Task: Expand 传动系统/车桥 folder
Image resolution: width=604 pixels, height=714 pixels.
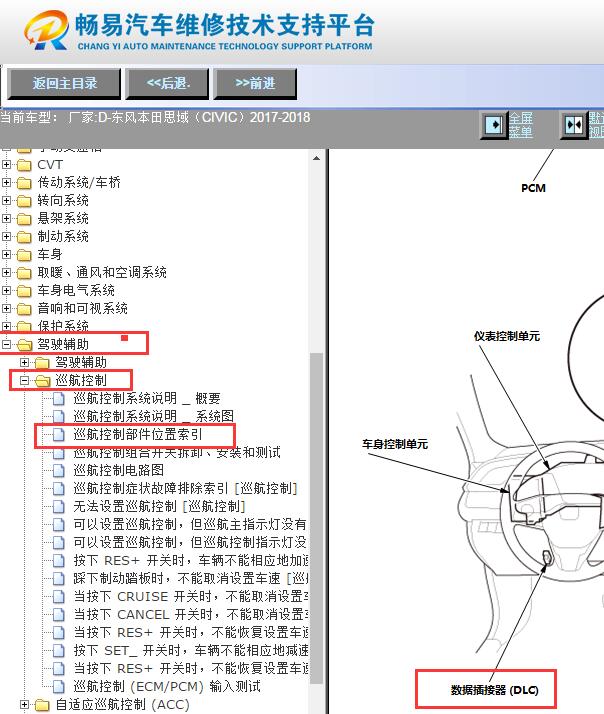Action: [6, 183]
